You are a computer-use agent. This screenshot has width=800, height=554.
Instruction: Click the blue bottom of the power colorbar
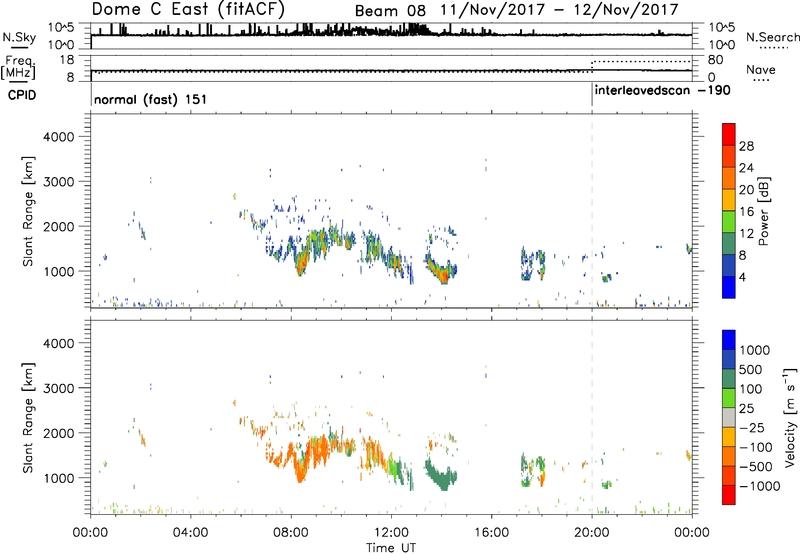[729, 287]
